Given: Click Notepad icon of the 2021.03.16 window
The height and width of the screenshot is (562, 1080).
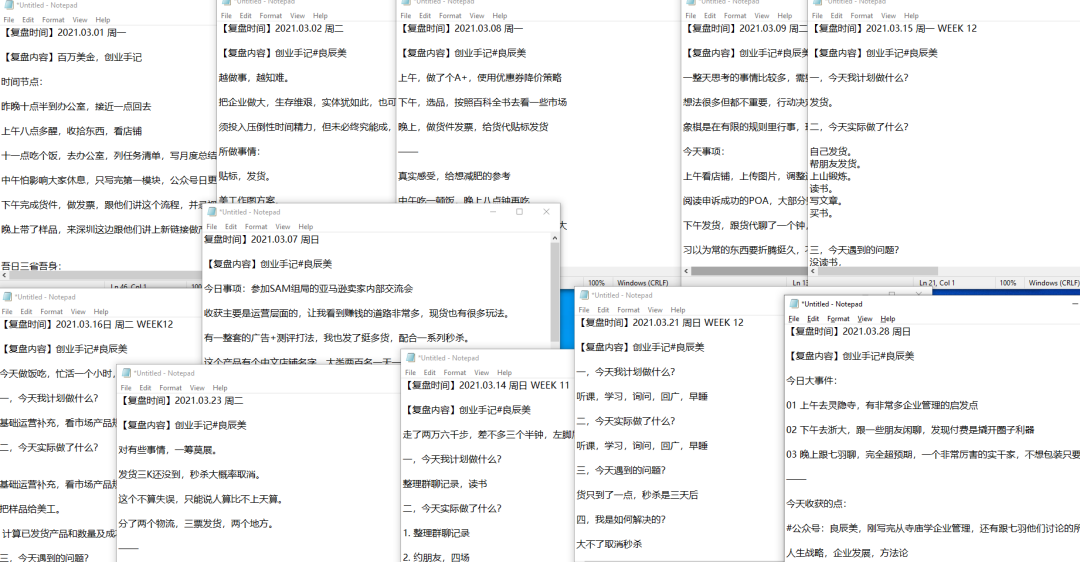Looking at the screenshot, I should coord(8,297).
